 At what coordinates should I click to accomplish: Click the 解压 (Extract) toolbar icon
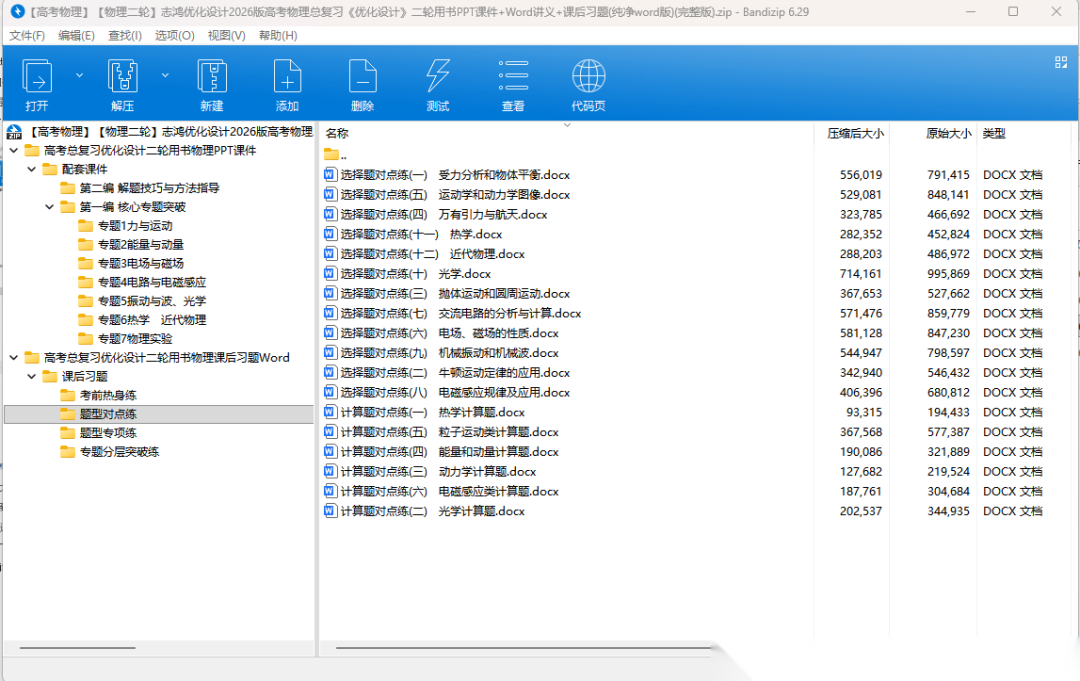coord(122,78)
